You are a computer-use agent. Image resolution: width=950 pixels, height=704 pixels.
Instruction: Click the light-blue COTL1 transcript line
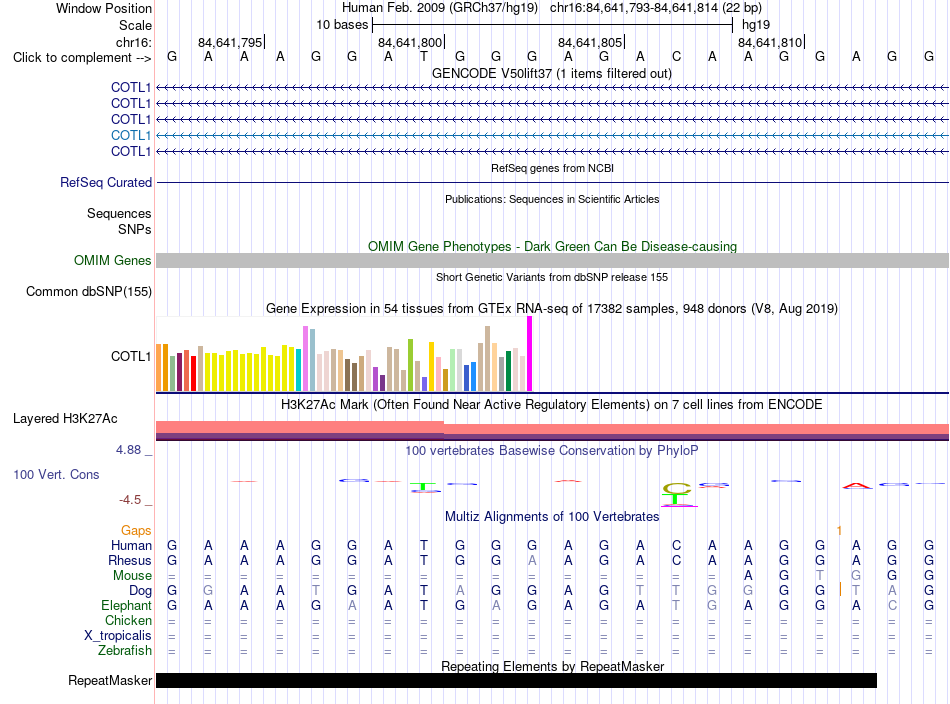coord(552,135)
